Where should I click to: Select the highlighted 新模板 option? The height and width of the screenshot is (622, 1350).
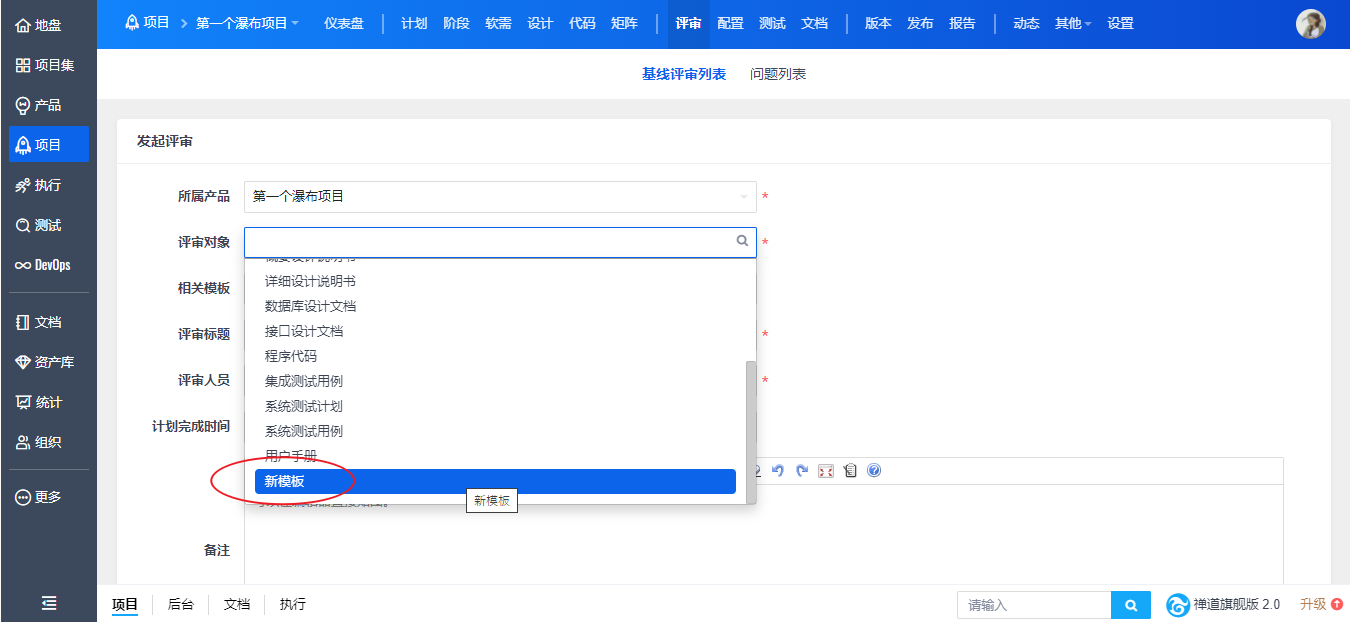[x=495, y=481]
